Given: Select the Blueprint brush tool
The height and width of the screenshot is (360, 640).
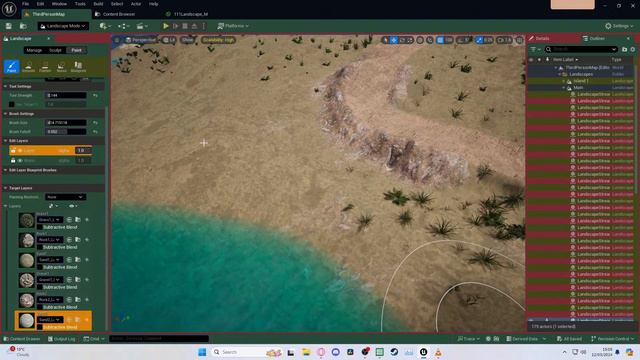Looking at the screenshot, I should click(x=78, y=67).
